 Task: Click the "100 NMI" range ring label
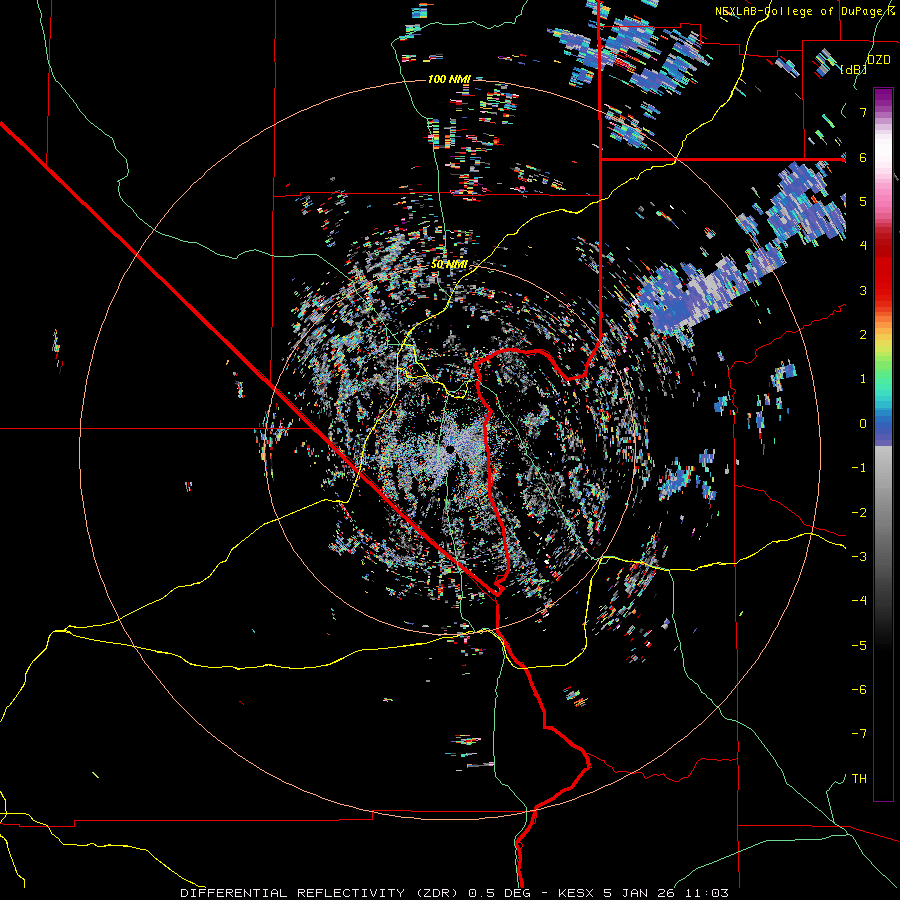click(x=449, y=79)
